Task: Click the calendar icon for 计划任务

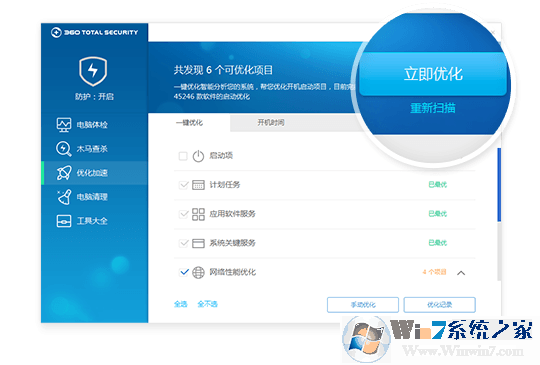Action: click(198, 185)
